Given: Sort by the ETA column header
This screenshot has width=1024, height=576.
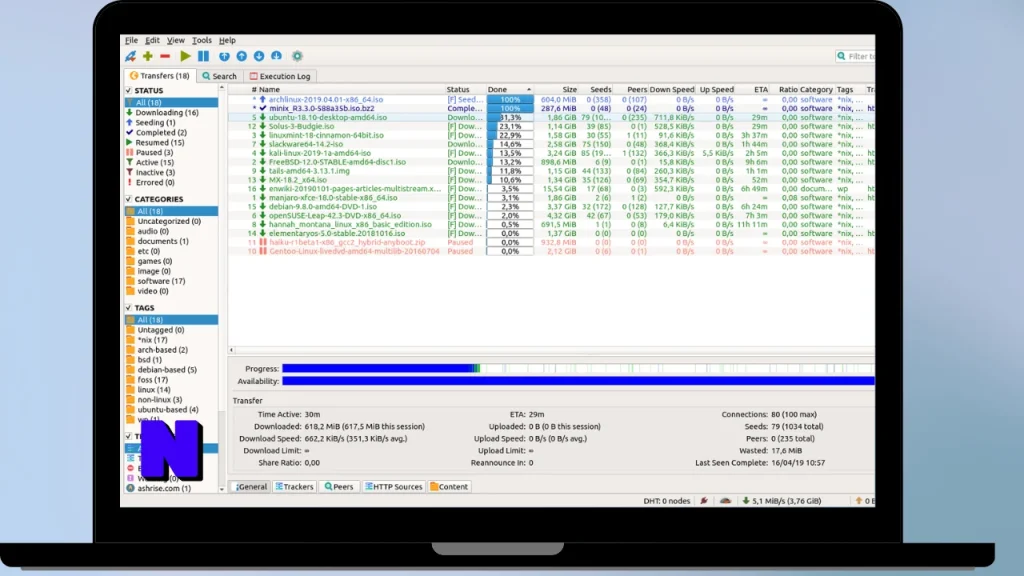Looking at the screenshot, I should click(x=761, y=89).
